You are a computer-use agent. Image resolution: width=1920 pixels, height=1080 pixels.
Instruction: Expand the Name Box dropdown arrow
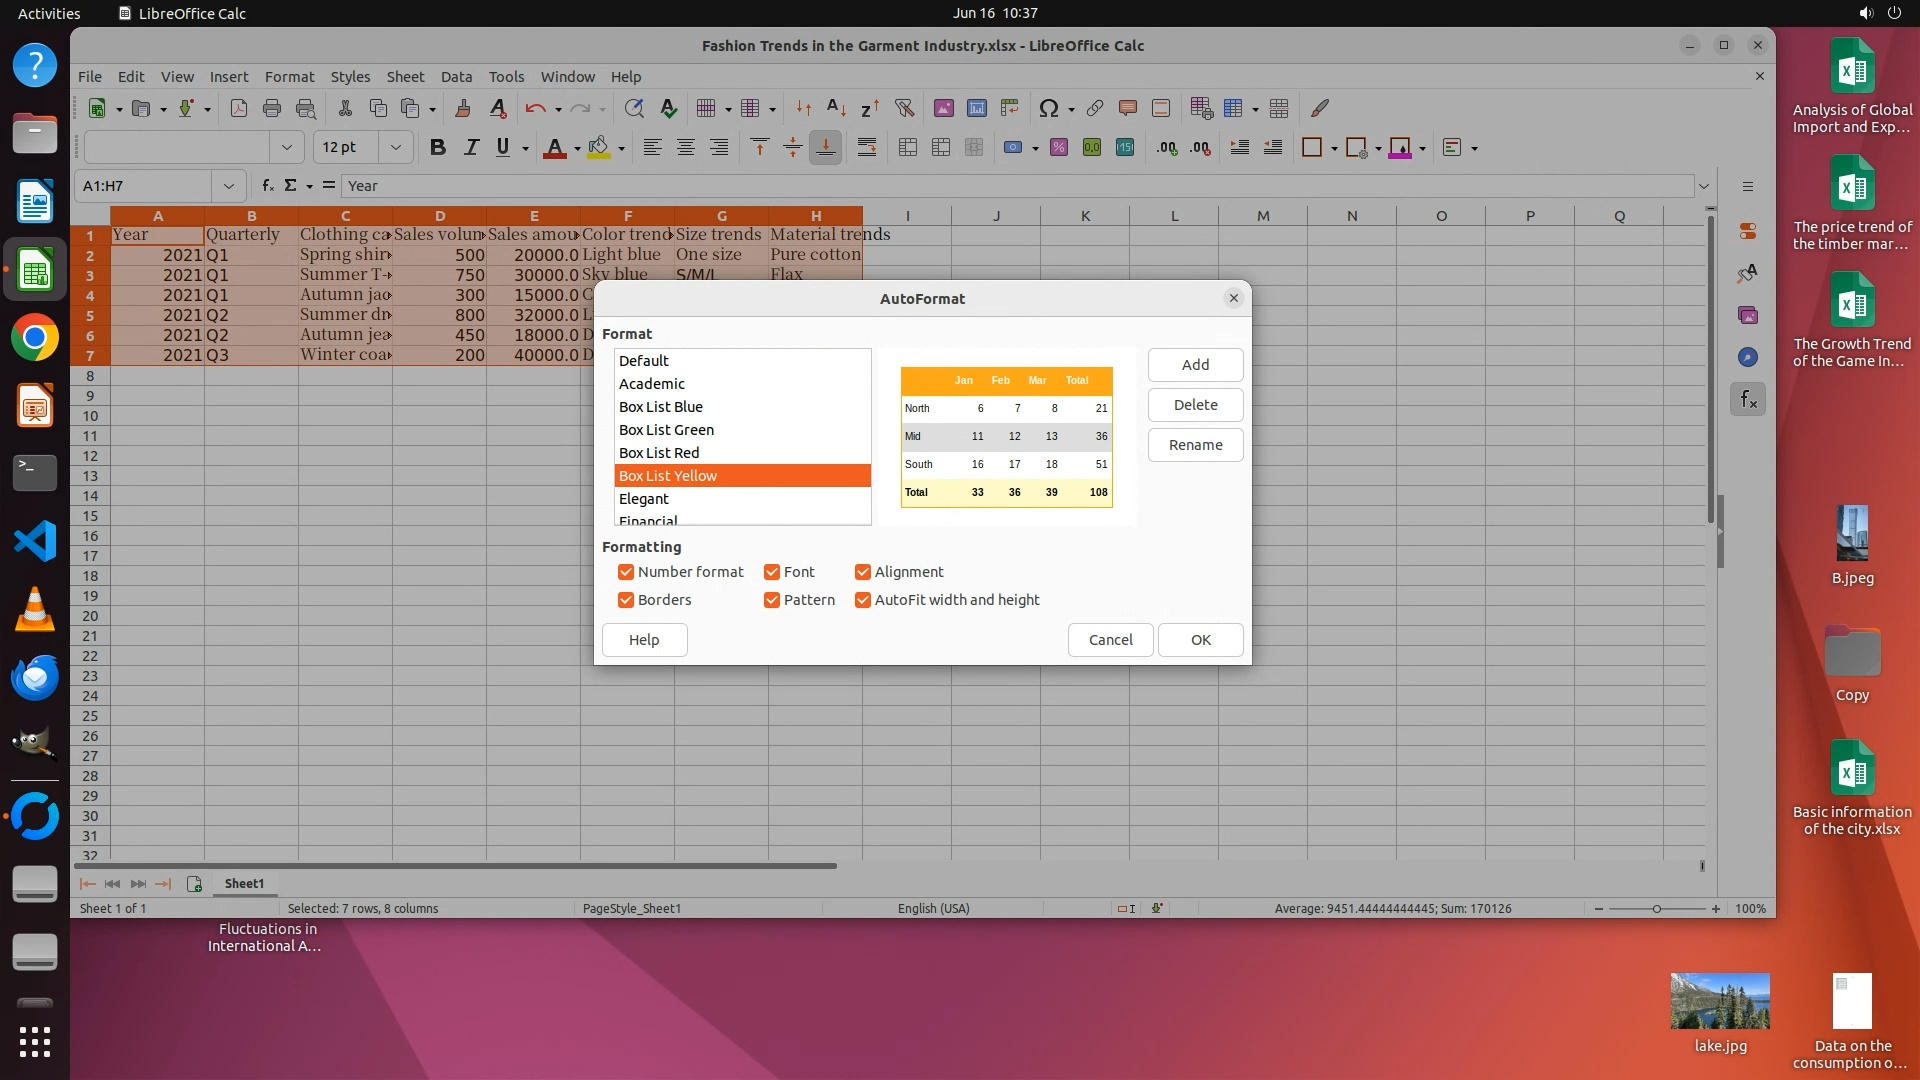click(229, 186)
